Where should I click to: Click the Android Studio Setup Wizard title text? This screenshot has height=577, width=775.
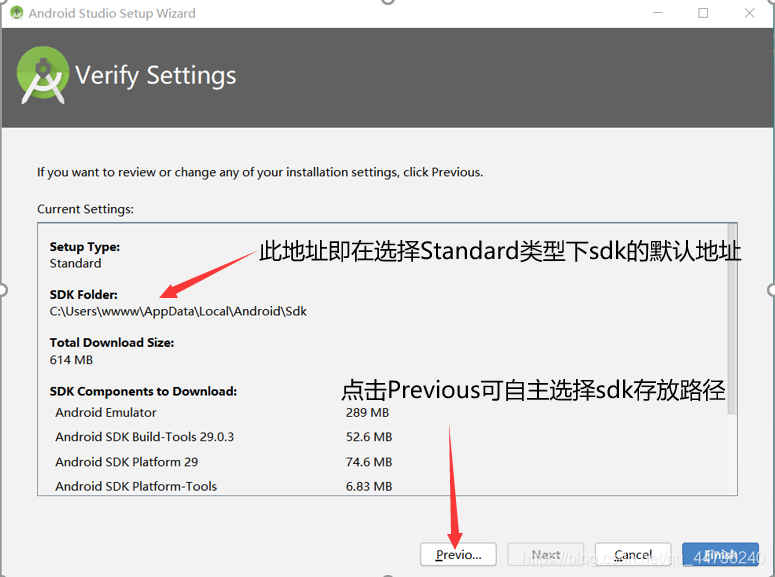click(x=112, y=13)
